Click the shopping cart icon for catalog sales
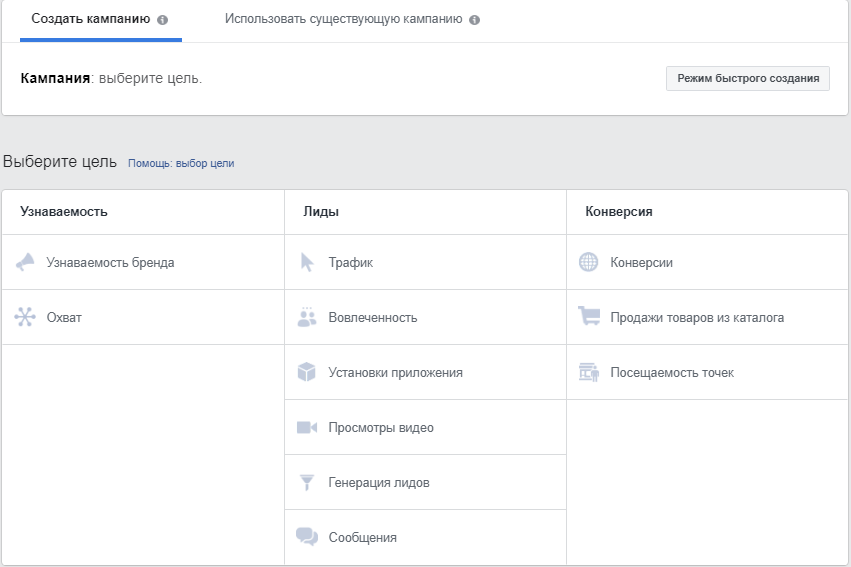851x567 pixels. pos(589,317)
